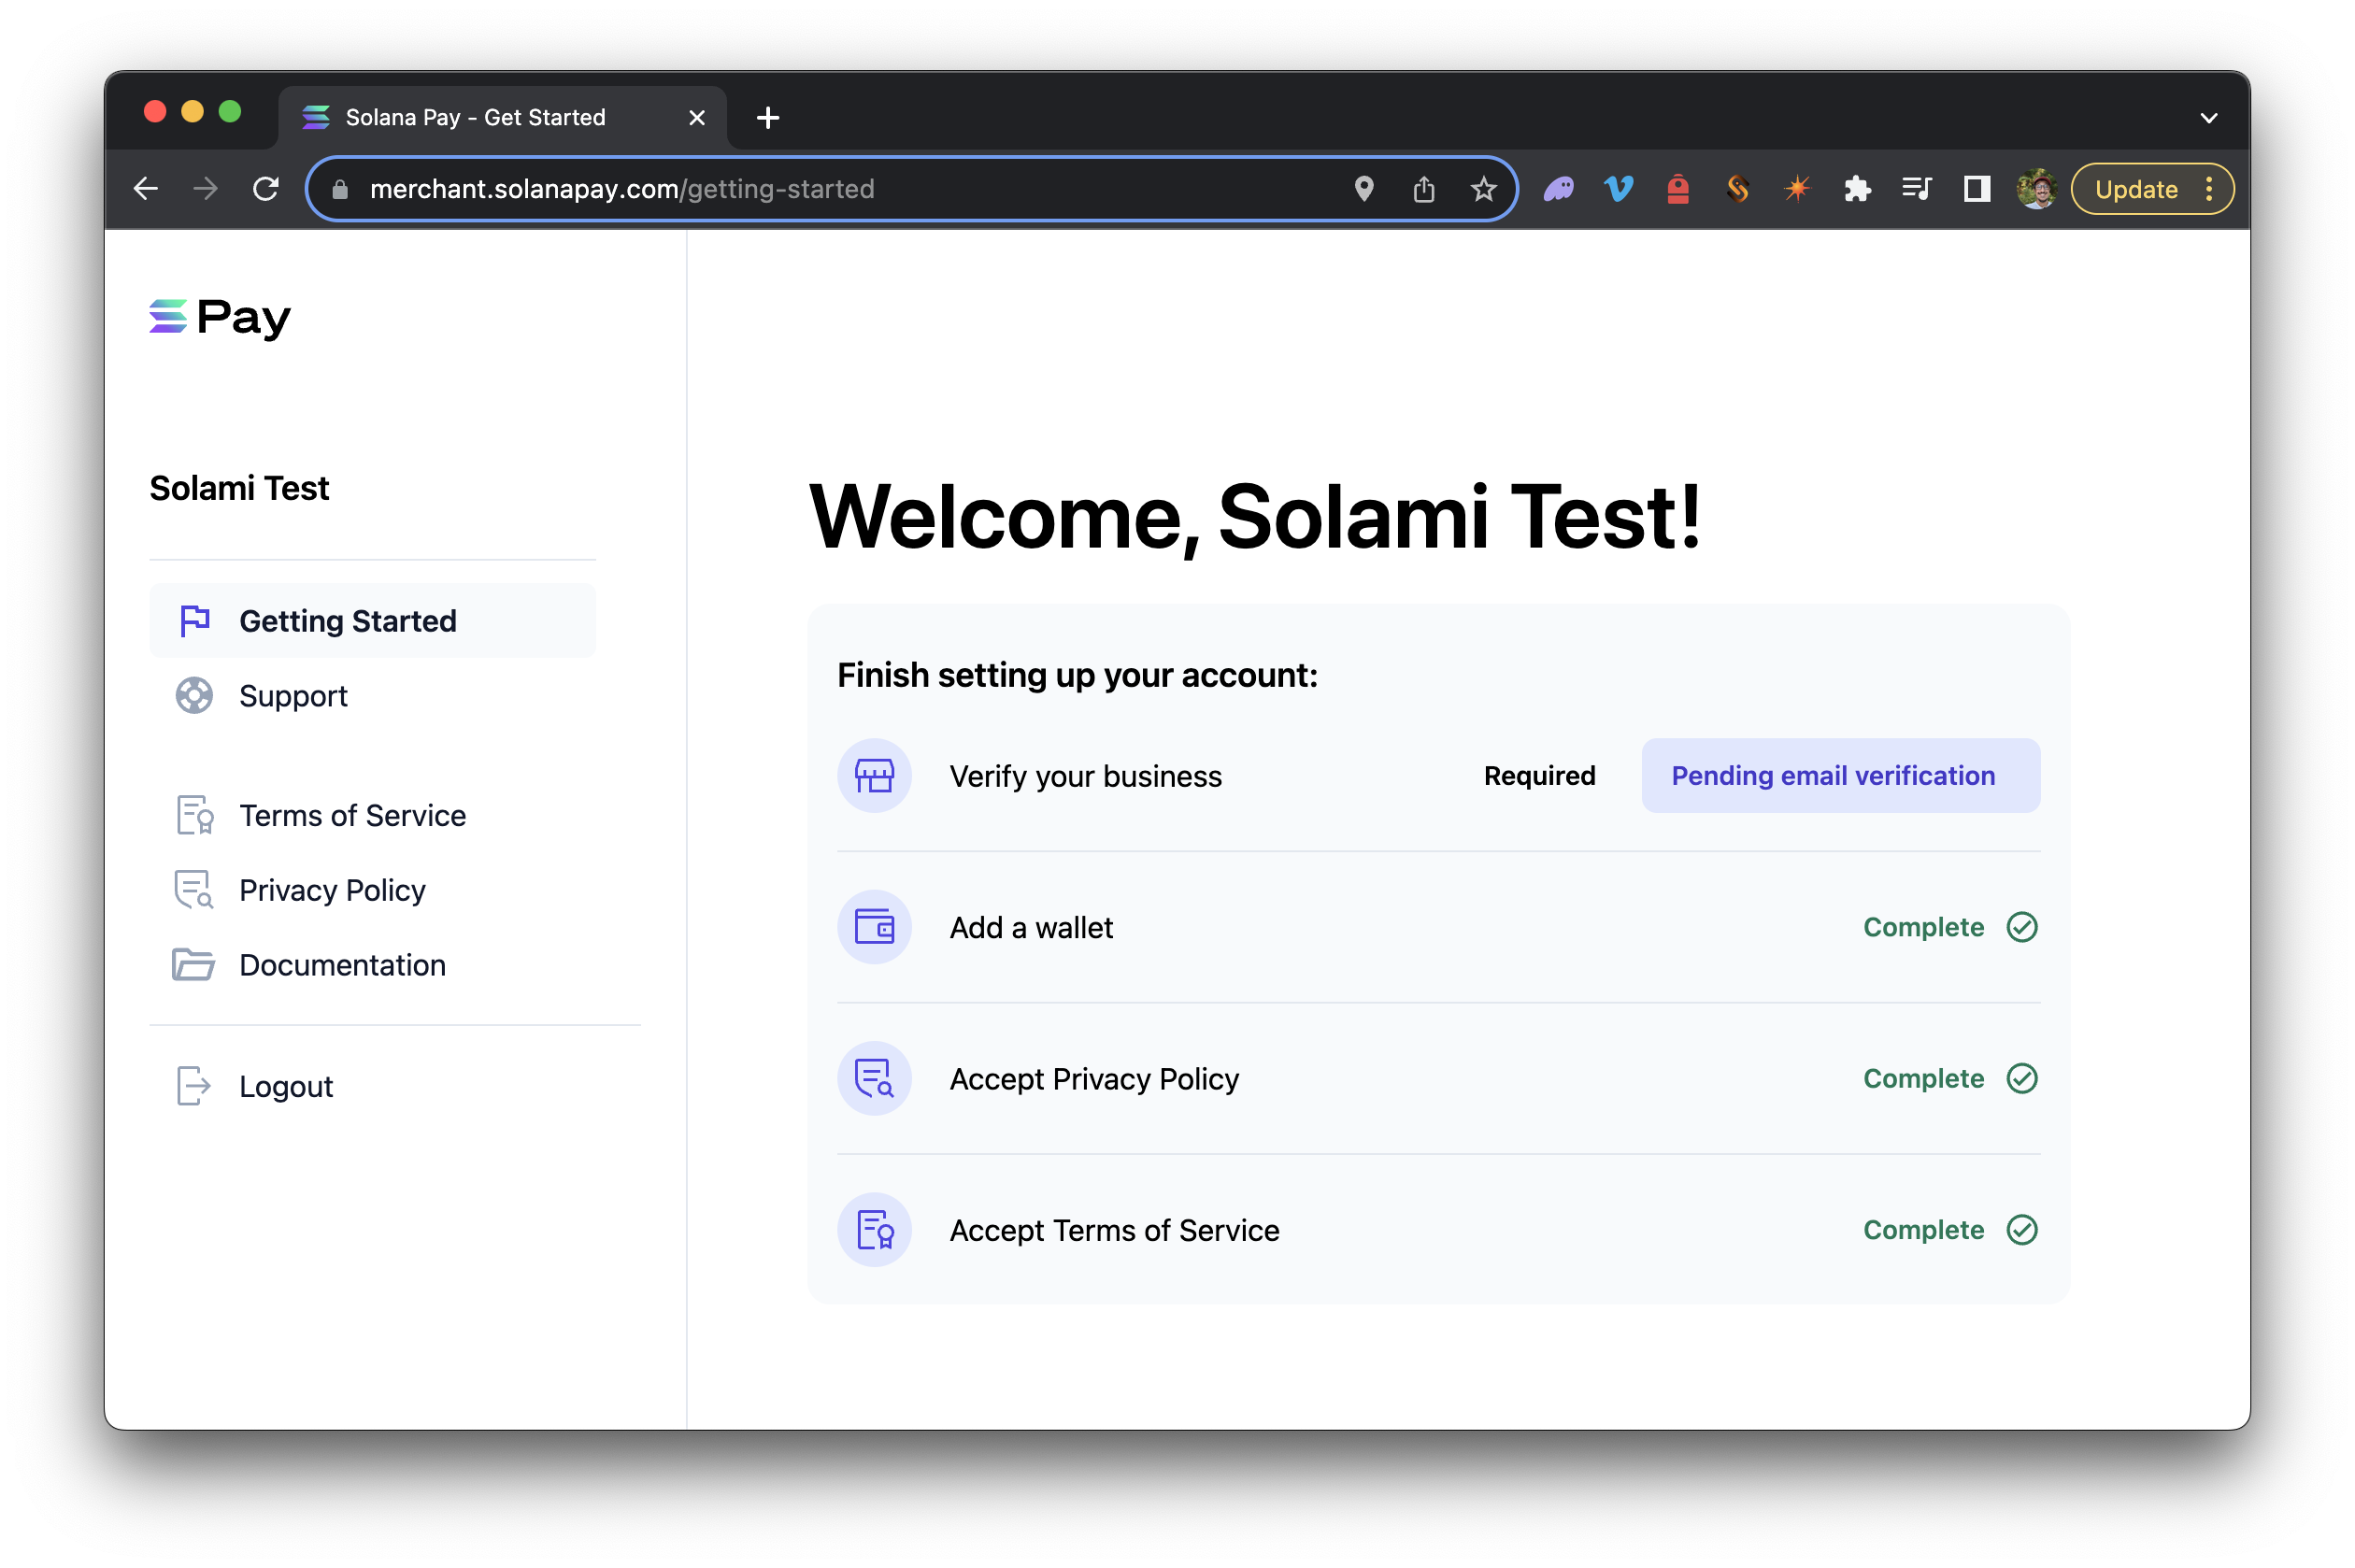Image resolution: width=2355 pixels, height=1568 pixels.
Task: Click the Solana Pay logo
Action: 220,318
